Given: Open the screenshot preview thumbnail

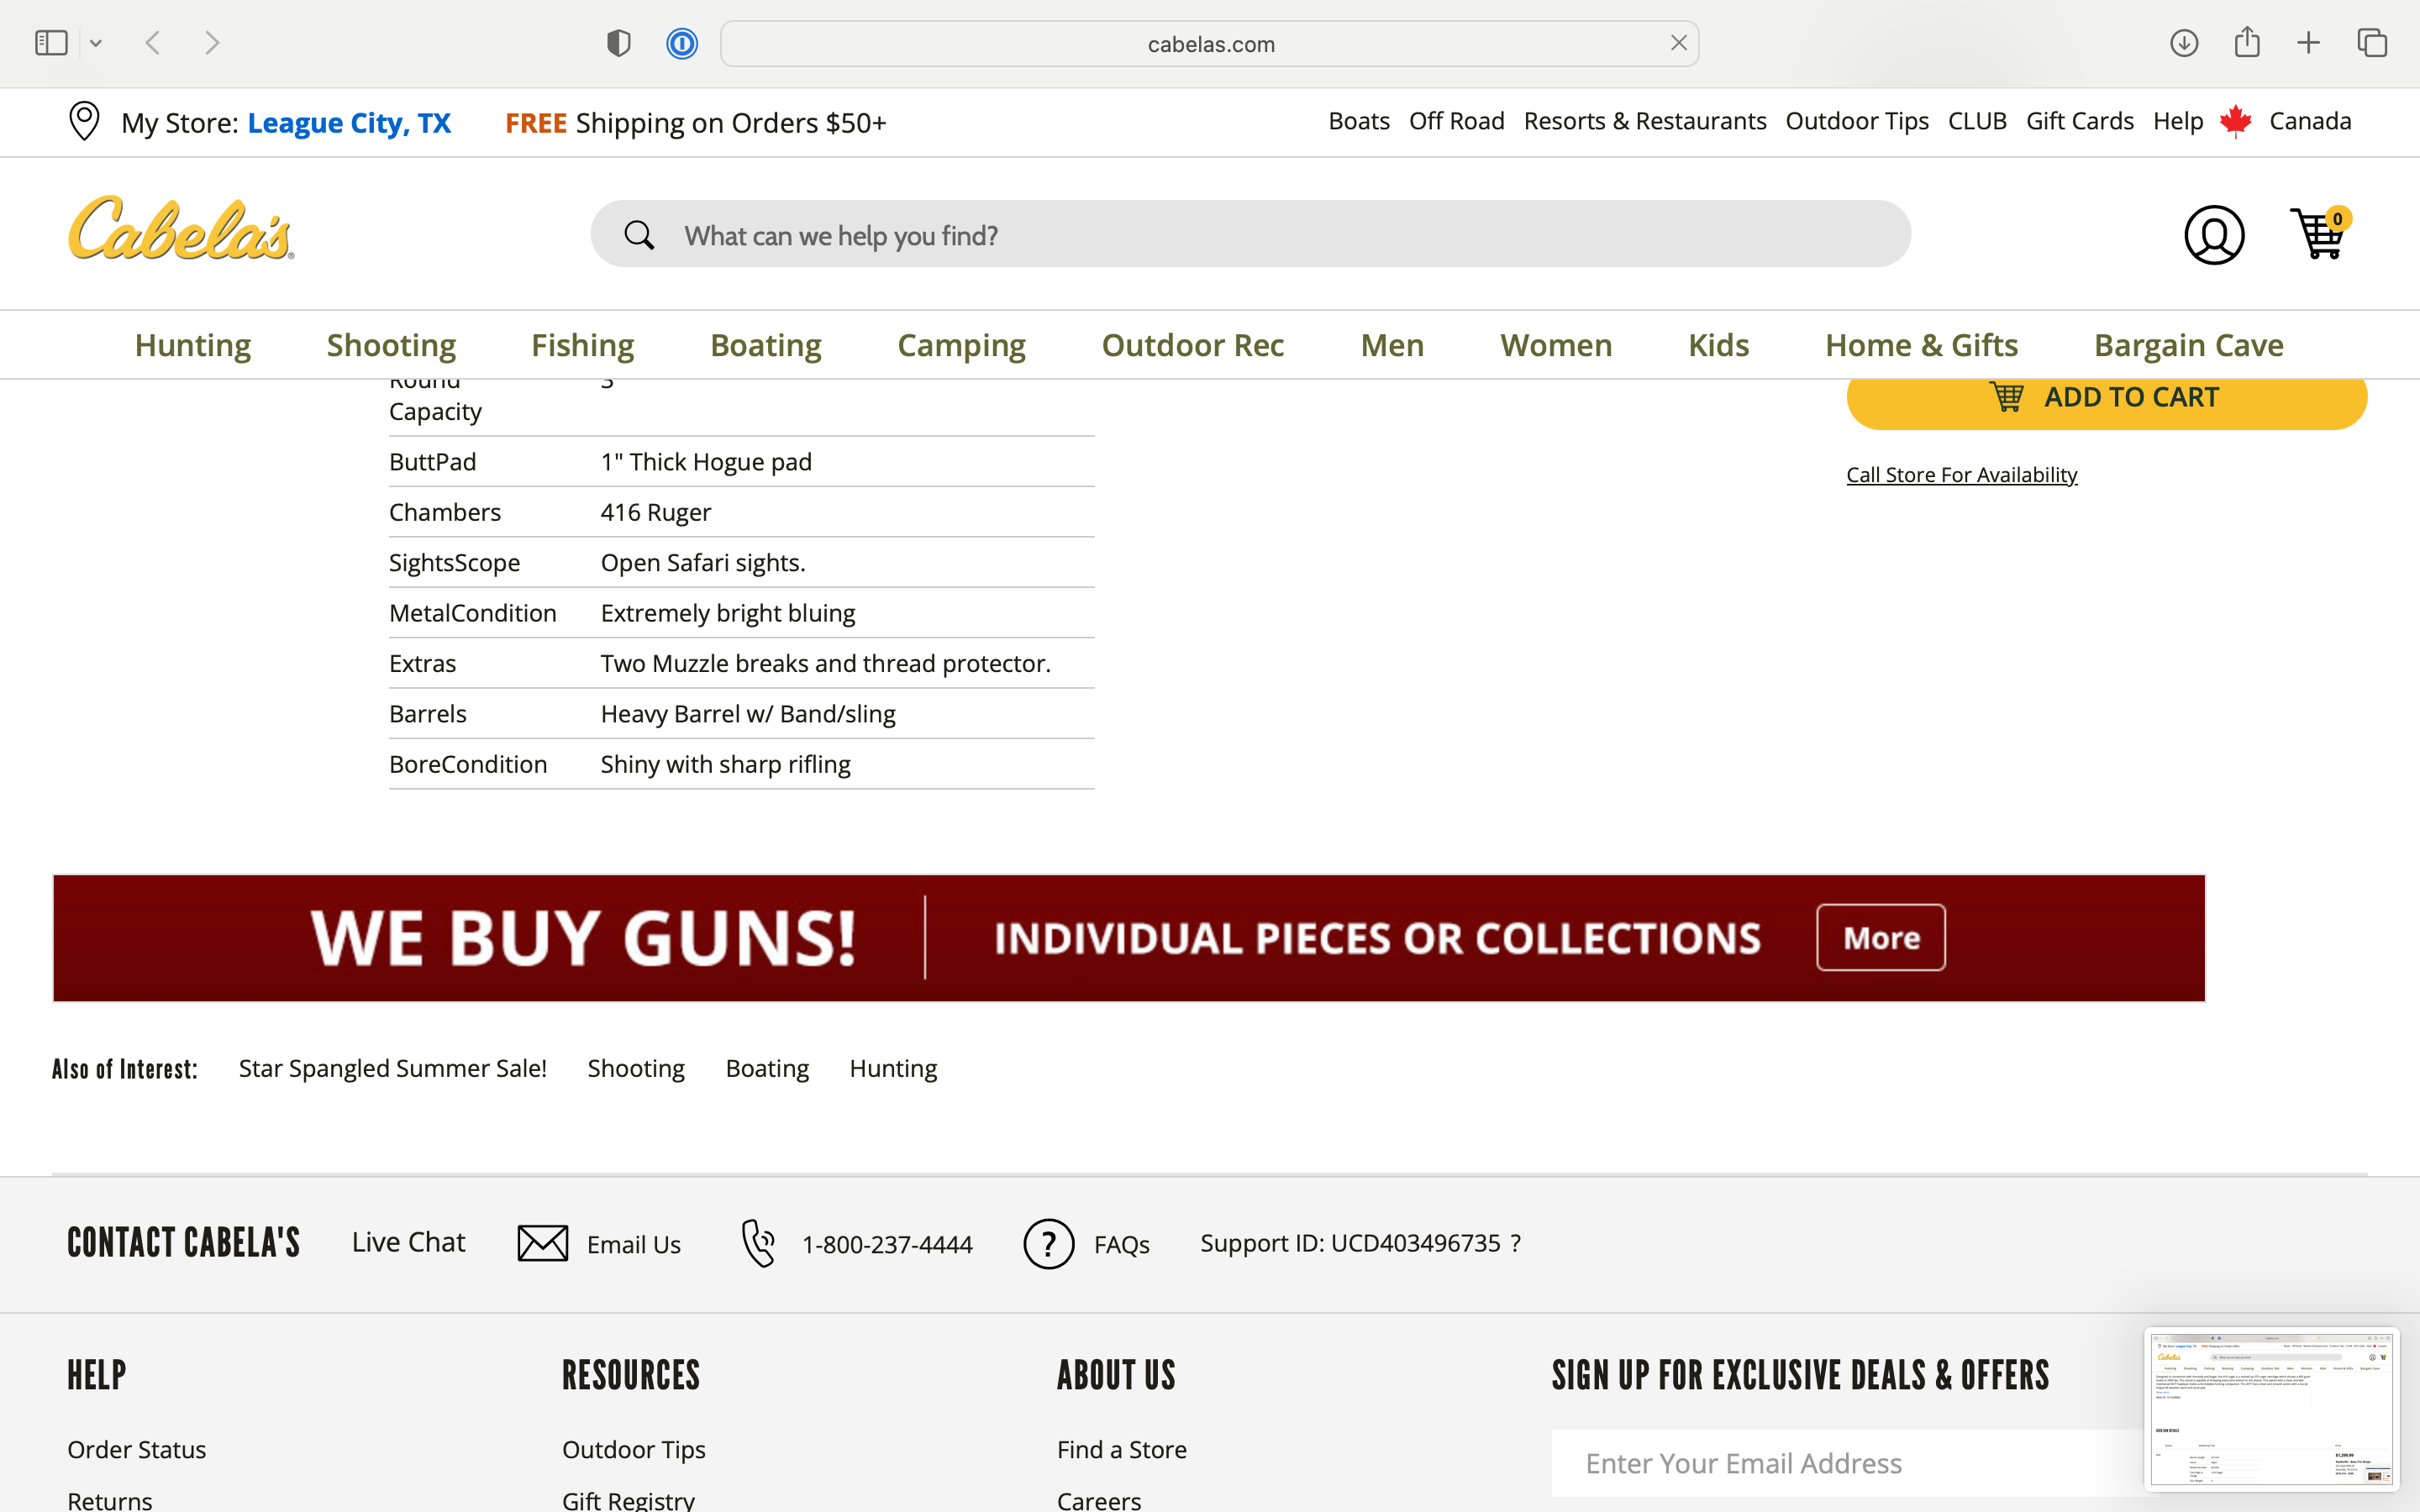Looking at the screenshot, I should pos(2271,1409).
